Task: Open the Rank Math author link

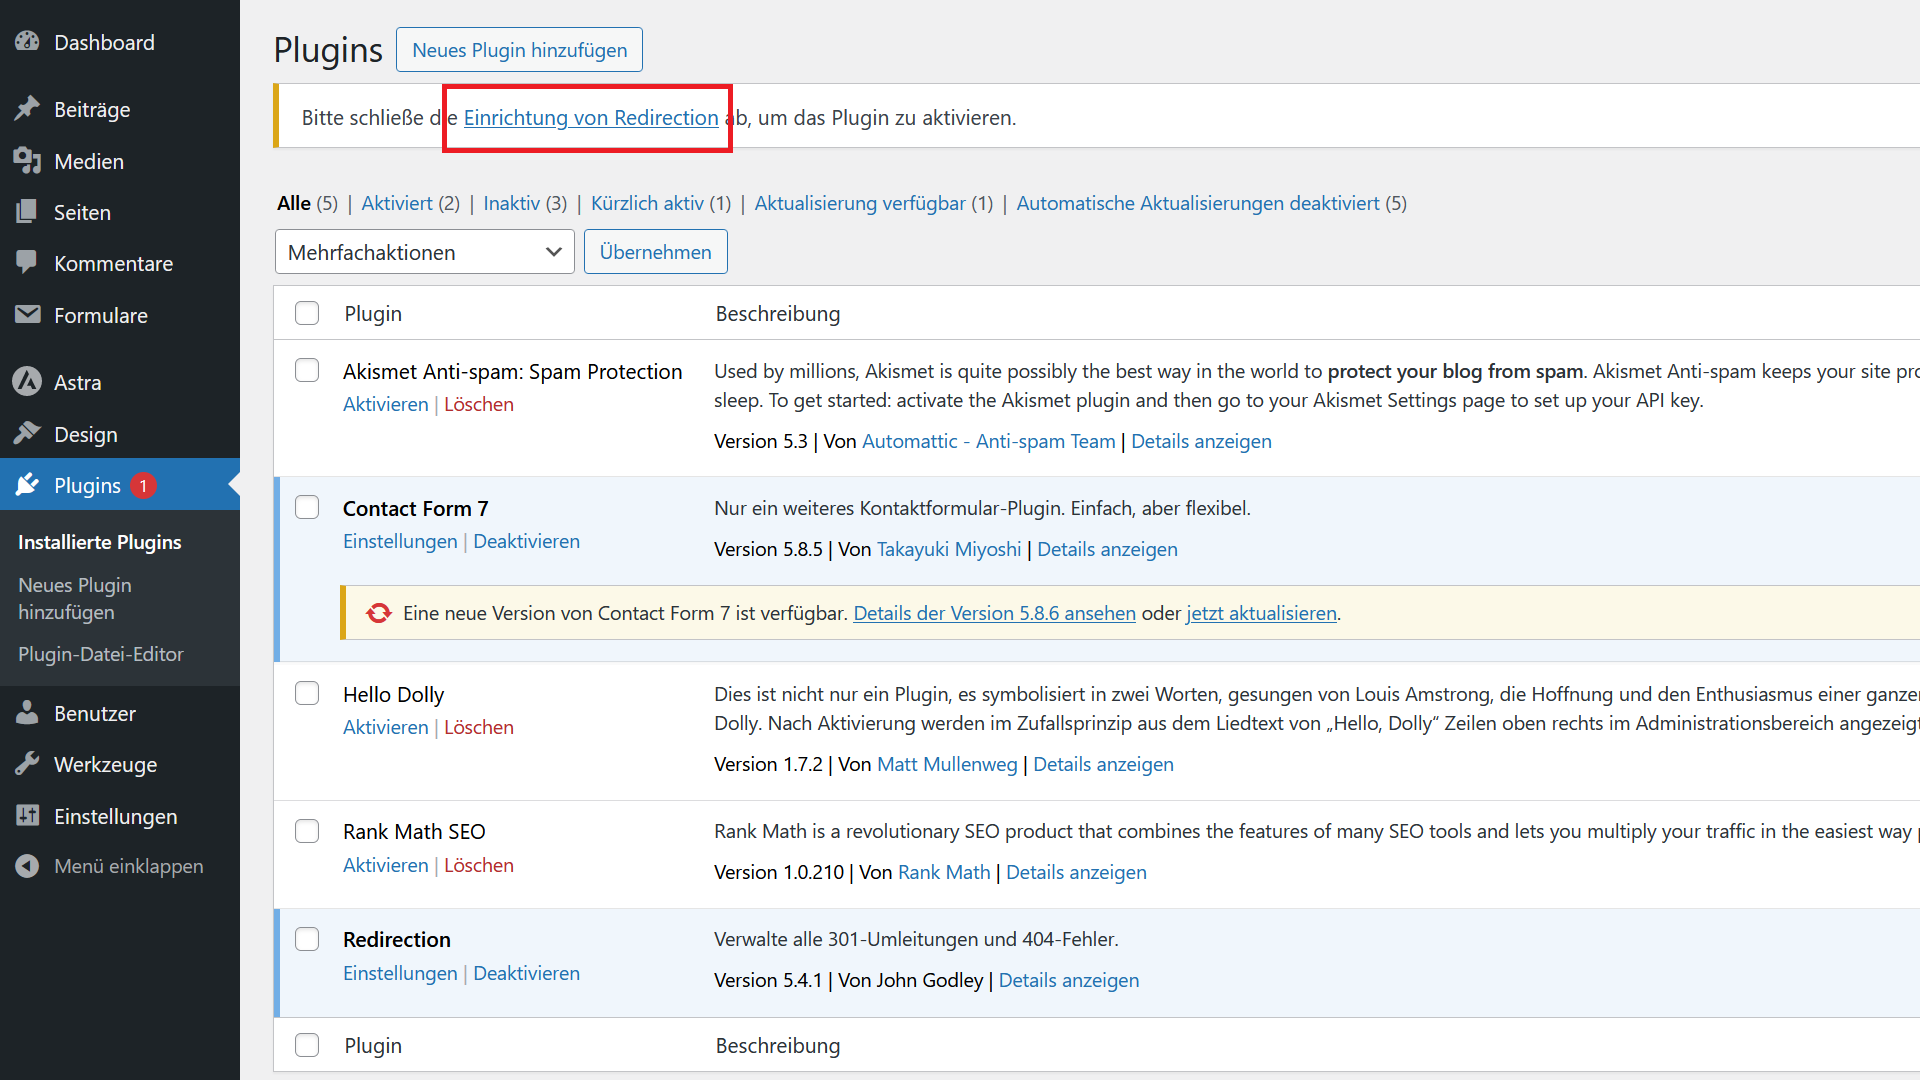Action: point(944,872)
